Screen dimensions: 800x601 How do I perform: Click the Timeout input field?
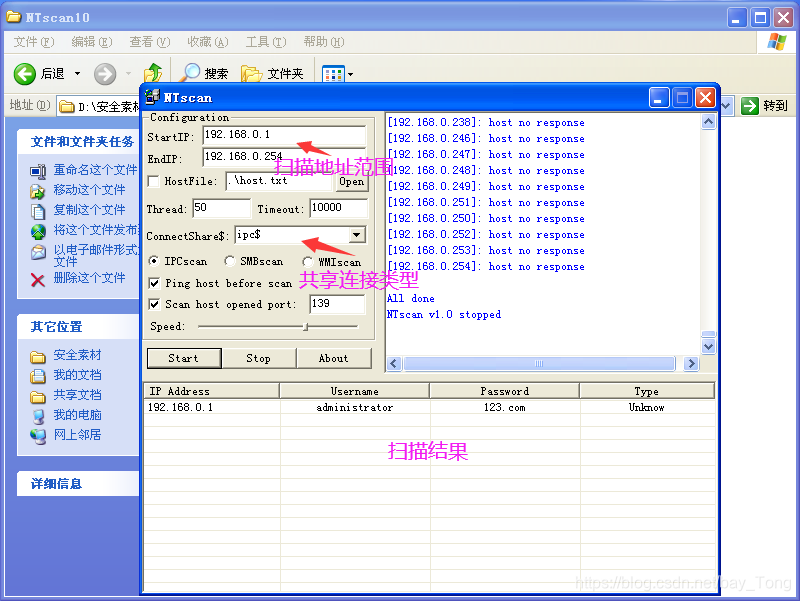tap(338, 208)
